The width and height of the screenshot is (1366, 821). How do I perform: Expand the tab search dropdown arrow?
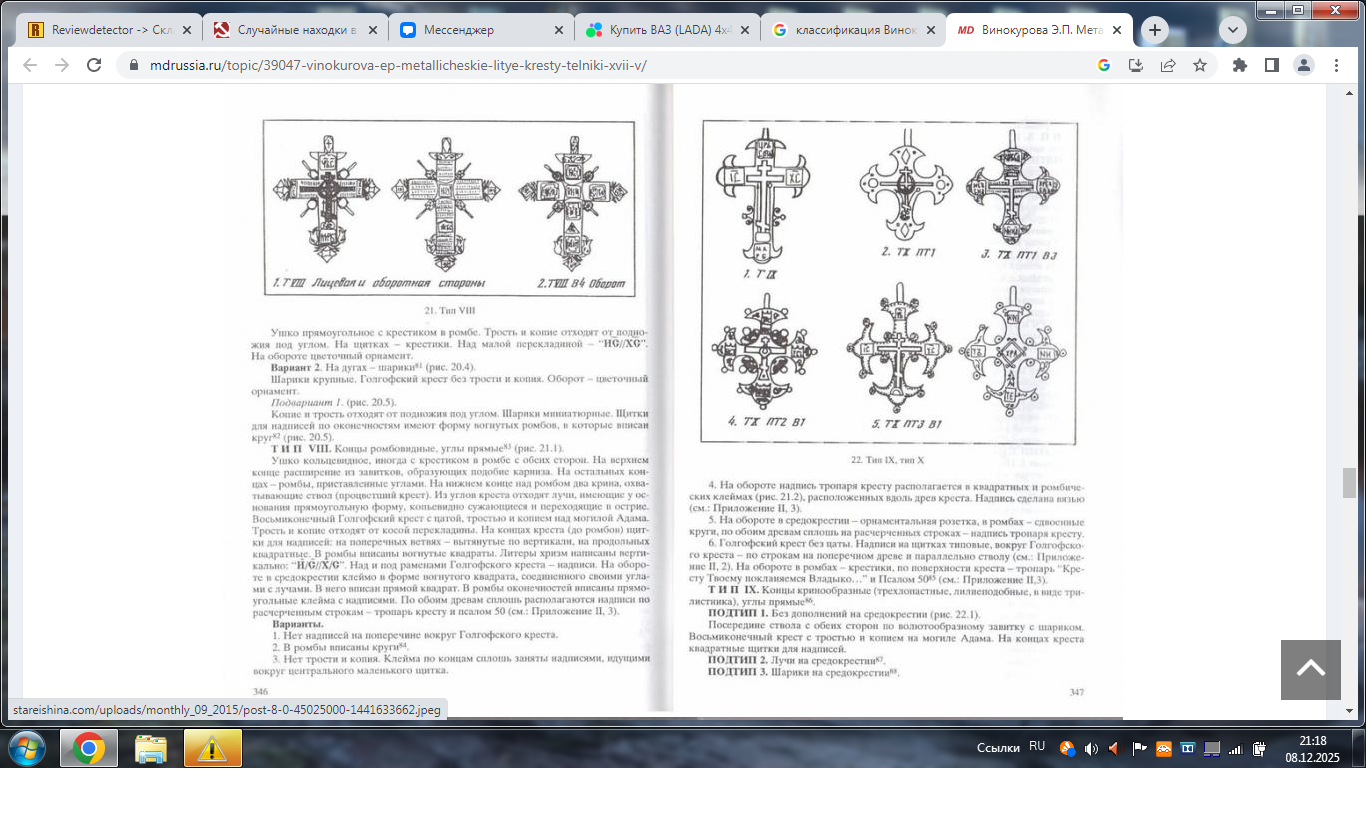1232,30
